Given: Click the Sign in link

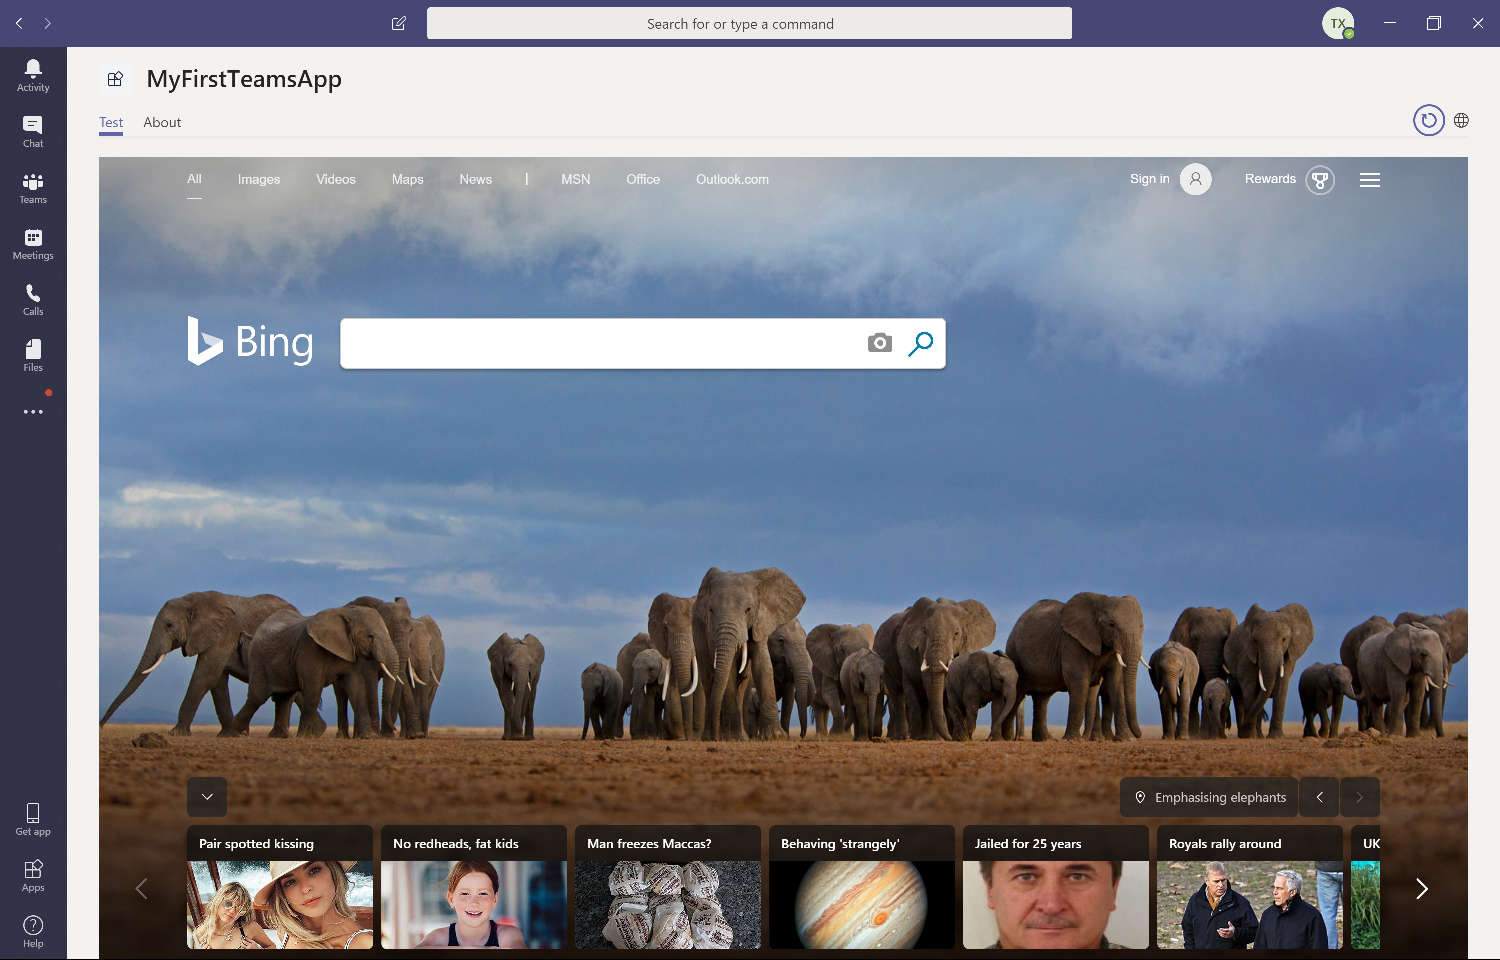Looking at the screenshot, I should pos(1150,179).
